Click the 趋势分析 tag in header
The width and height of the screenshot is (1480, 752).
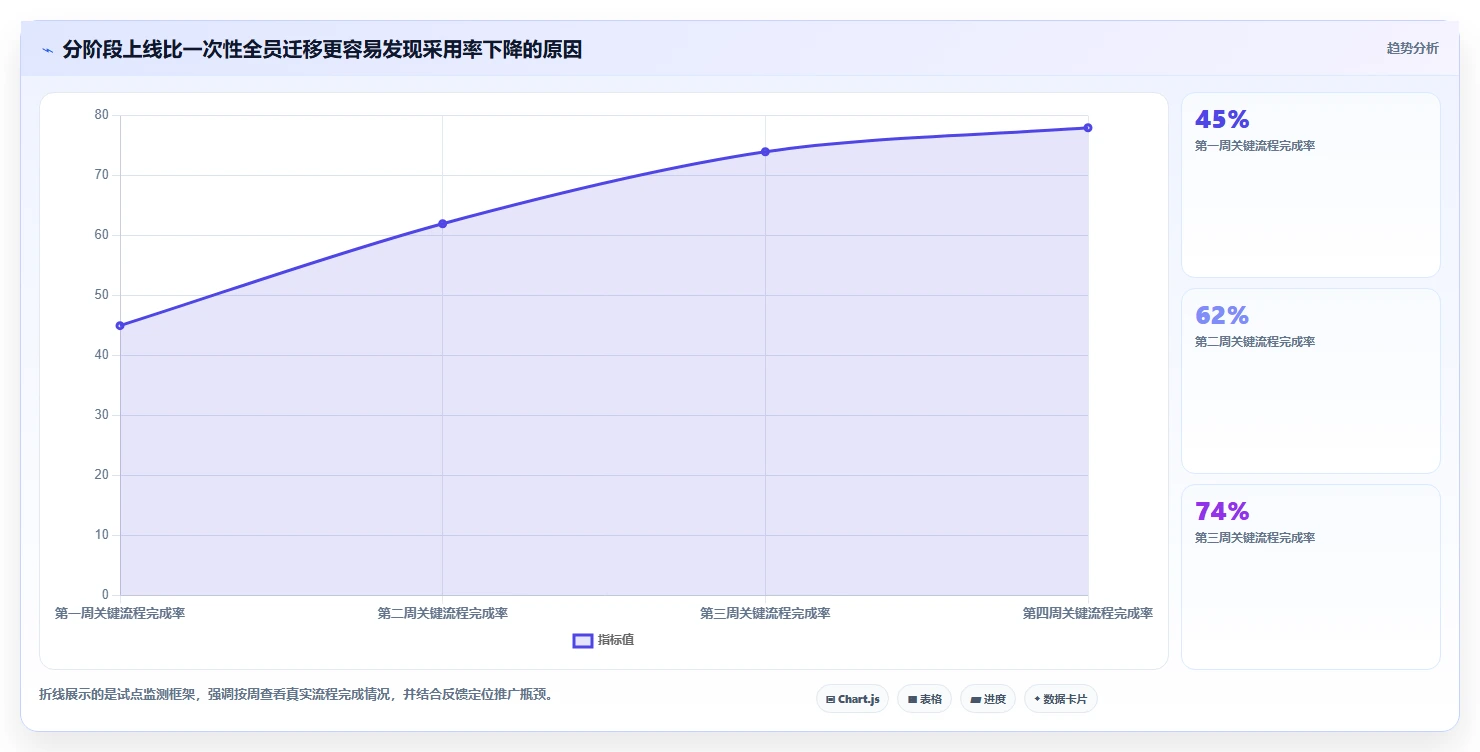tap(1412, 48)
